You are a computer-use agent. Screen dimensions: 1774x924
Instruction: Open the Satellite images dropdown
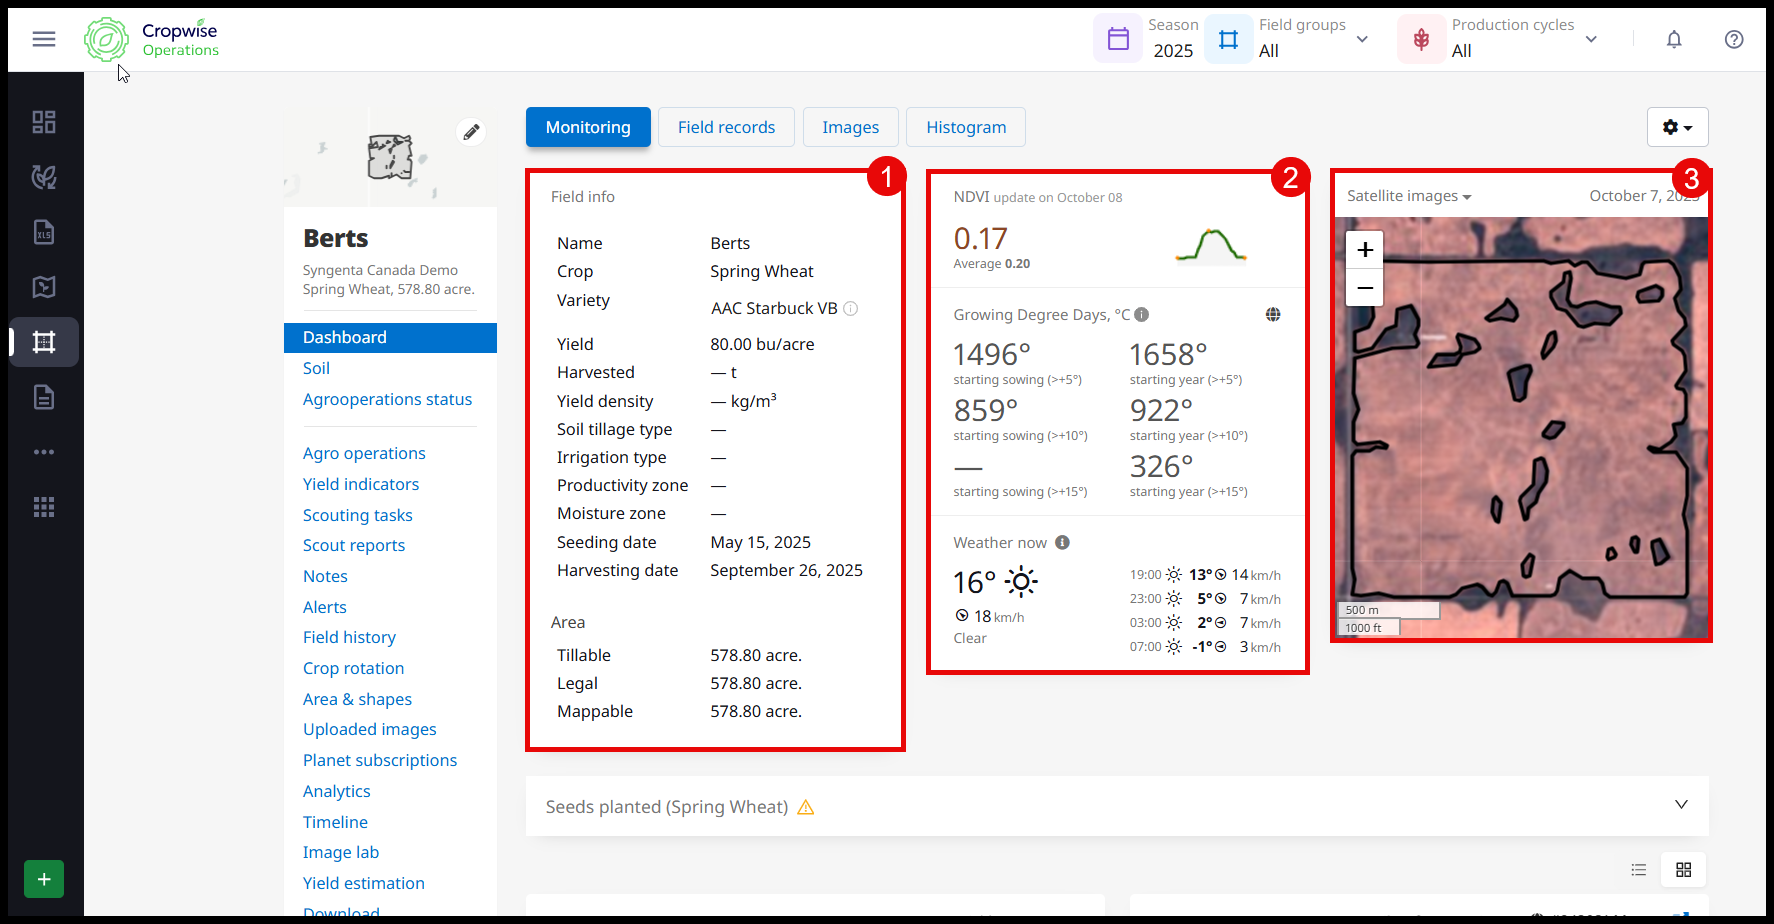click(x=1408, y=196)
